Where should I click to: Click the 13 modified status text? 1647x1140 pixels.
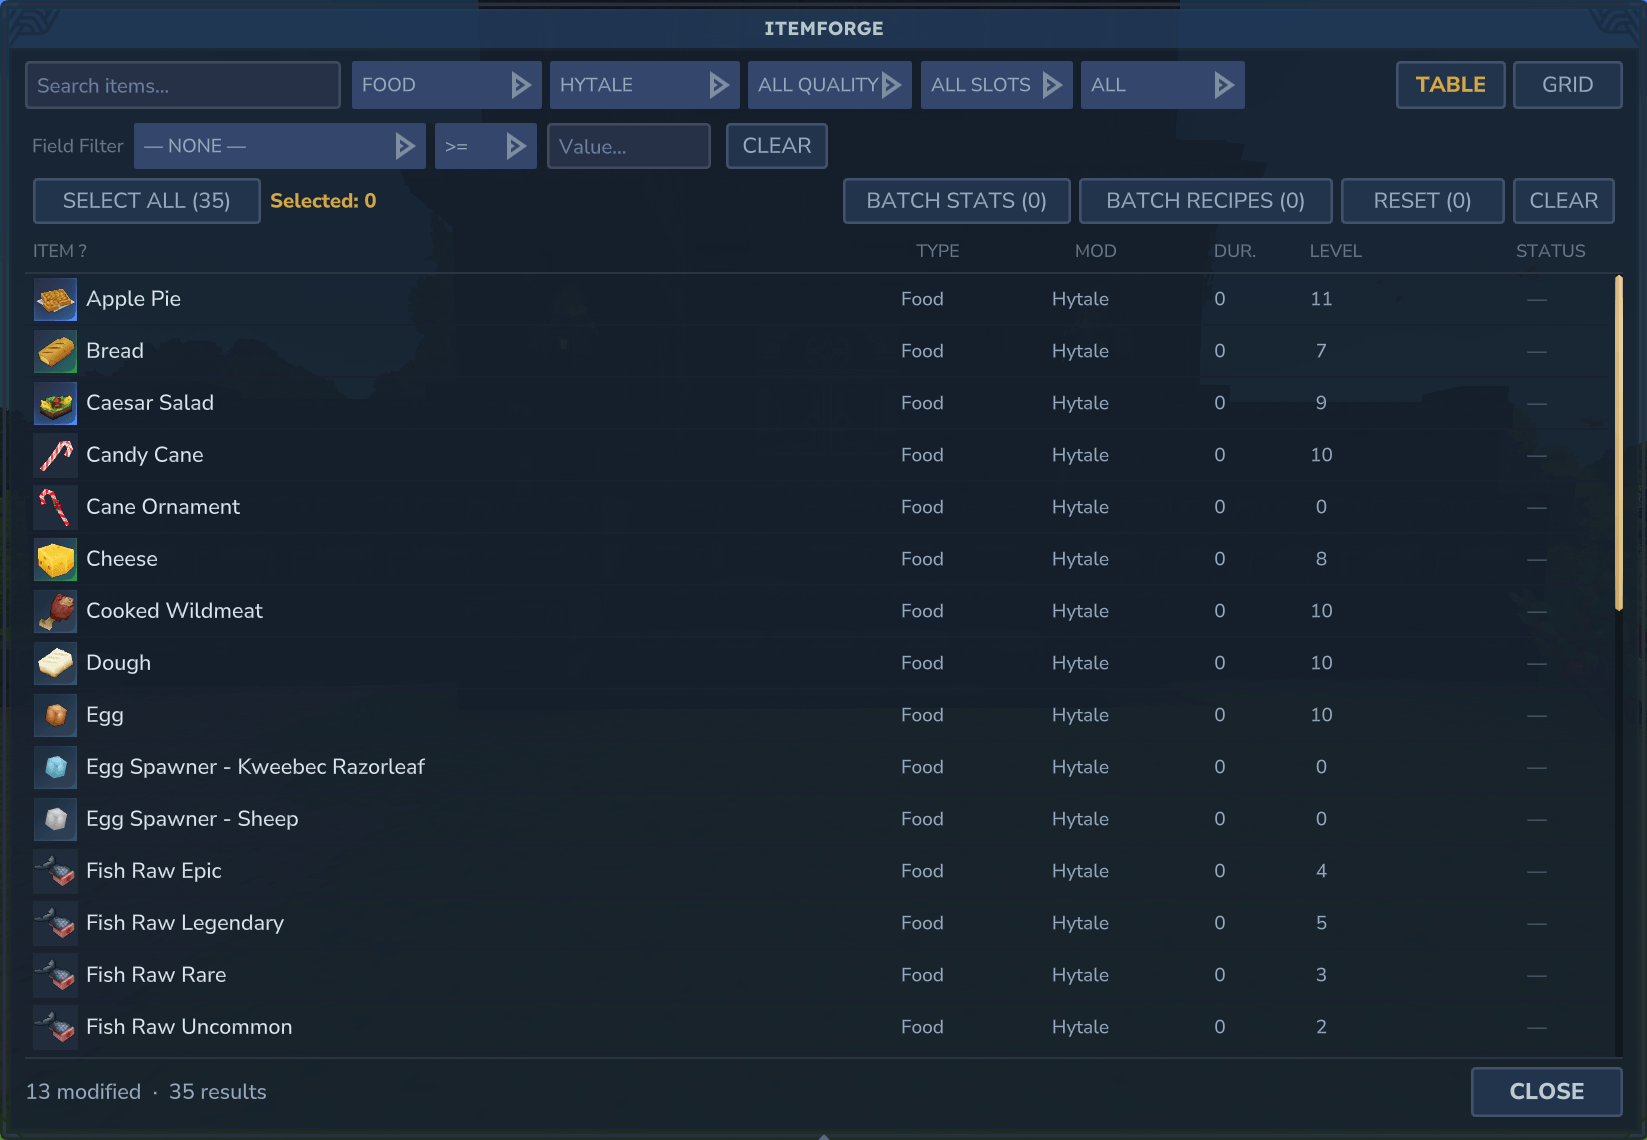83,1092
